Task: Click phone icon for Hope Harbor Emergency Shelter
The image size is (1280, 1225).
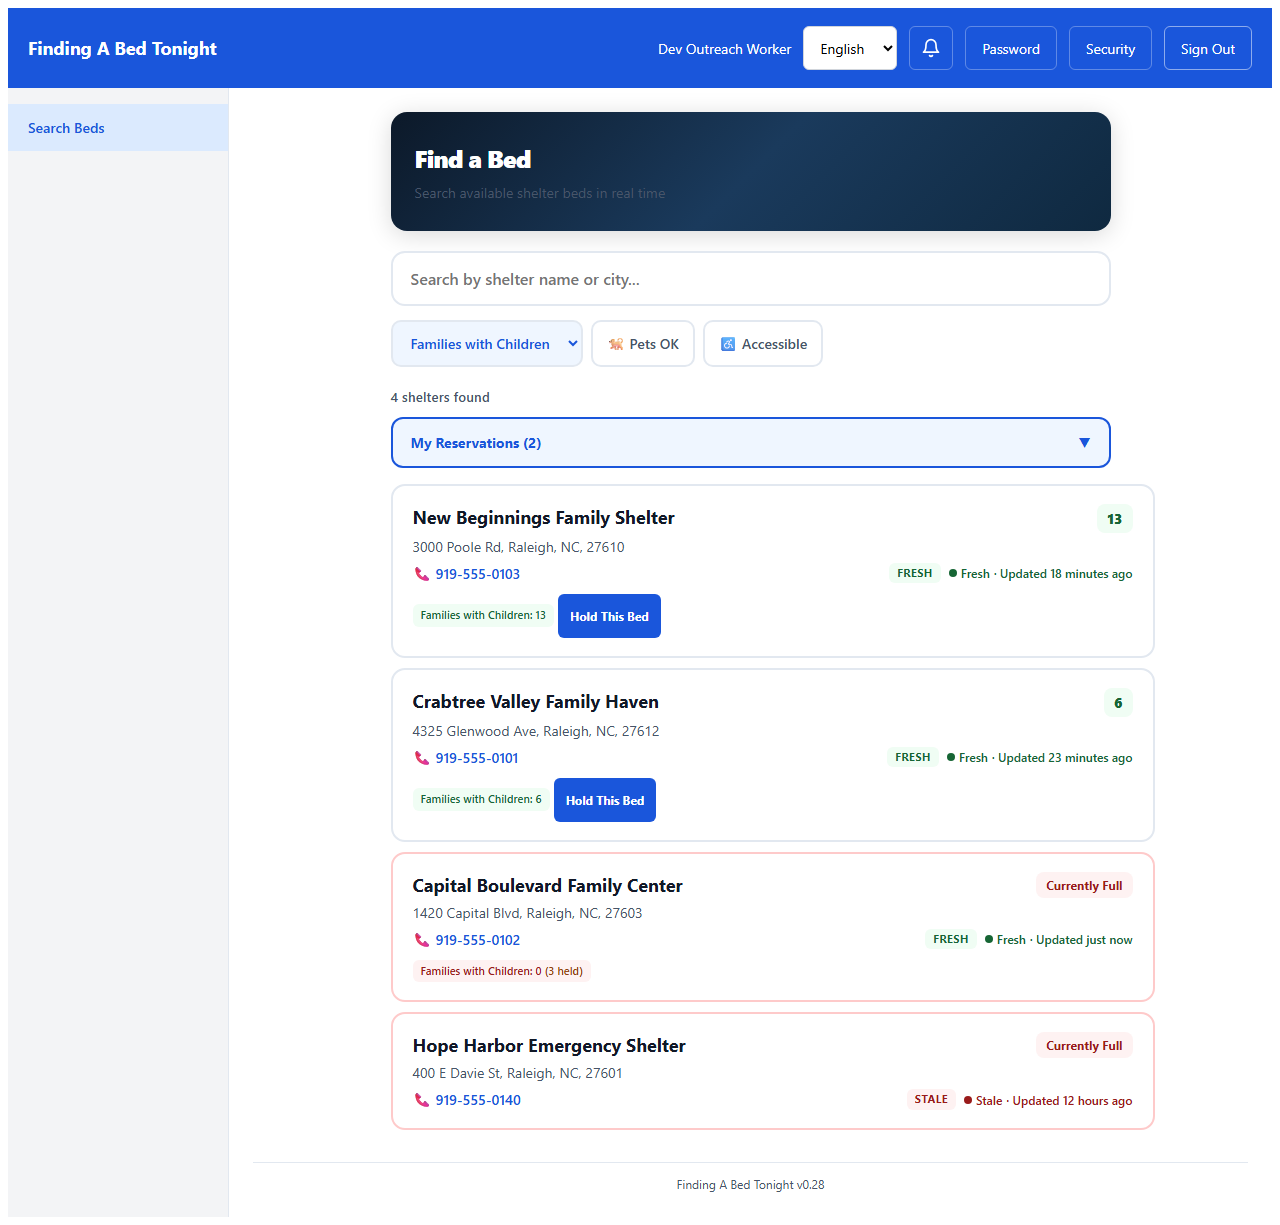Action: [420, 1099]
